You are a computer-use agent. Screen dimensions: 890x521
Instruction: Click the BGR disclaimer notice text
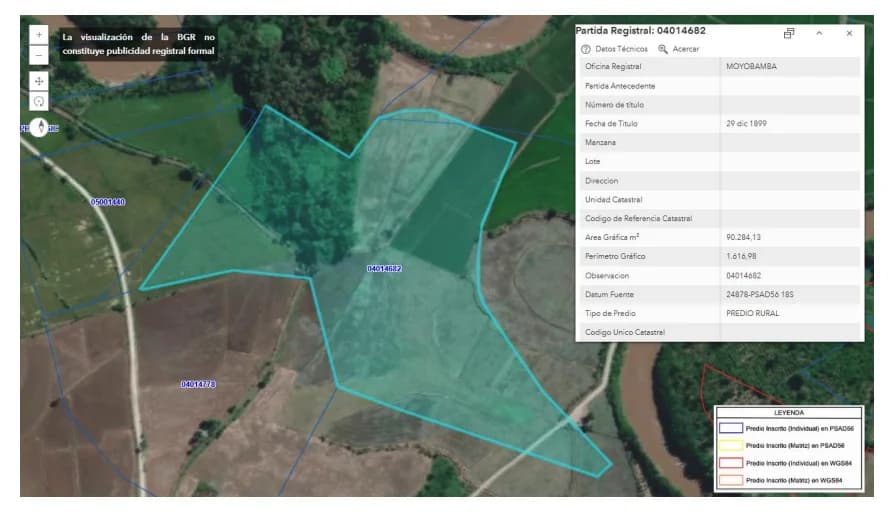138,44
